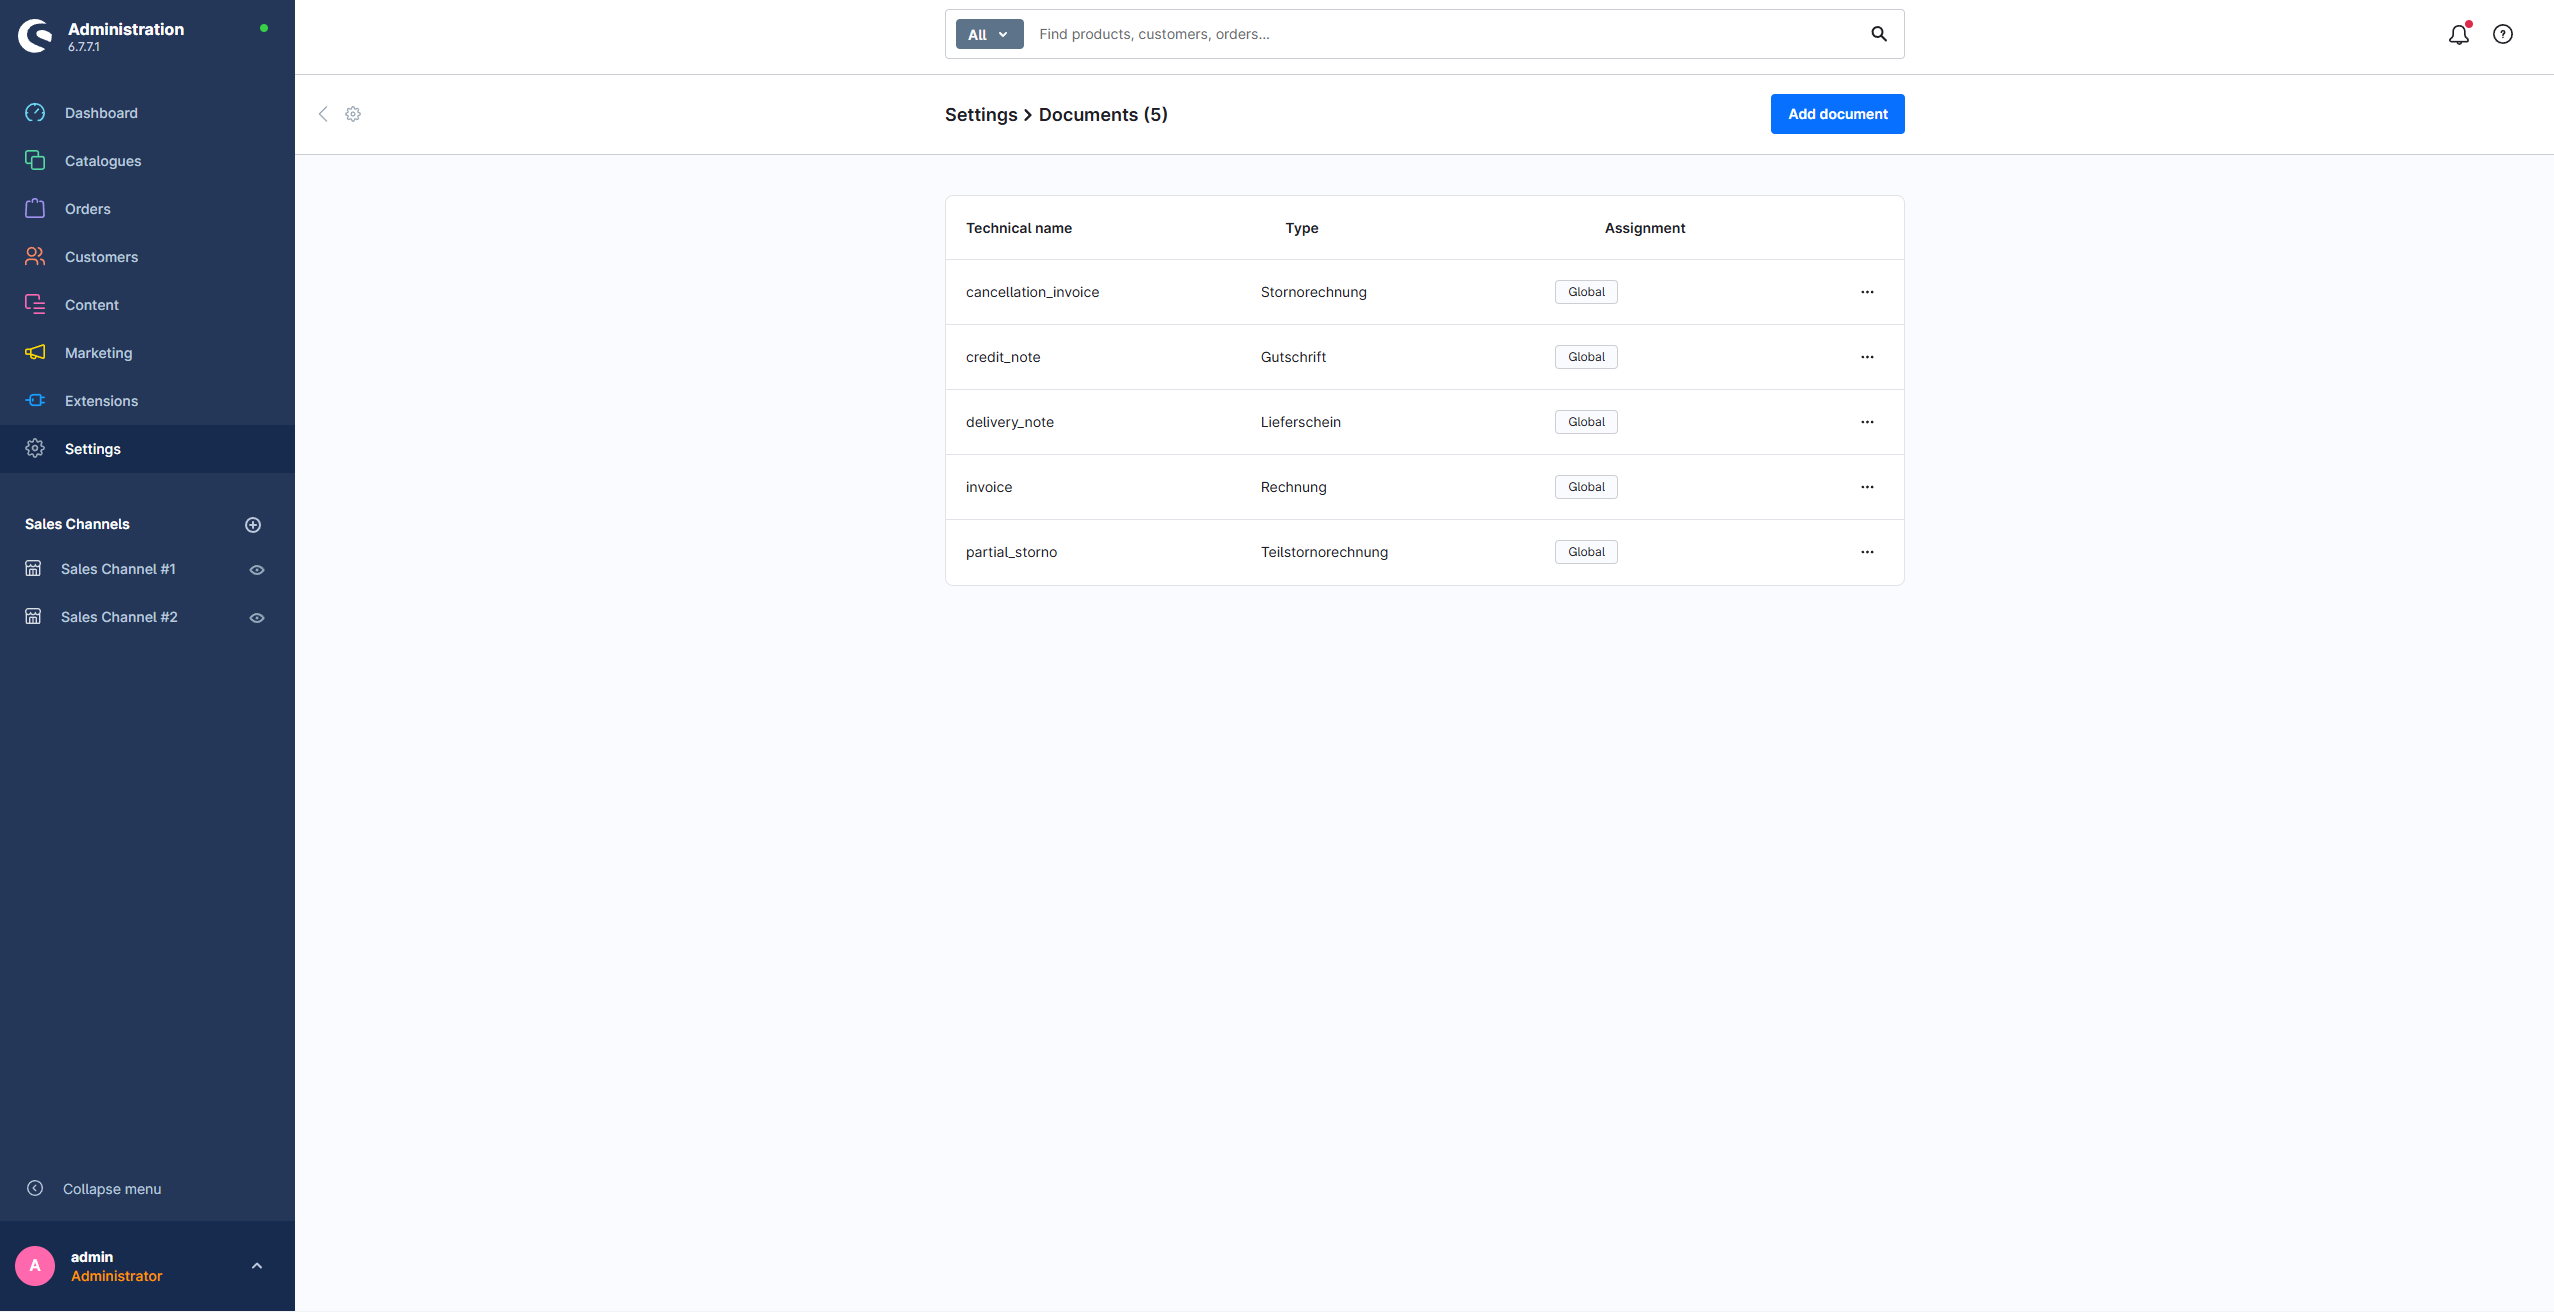Click the admin avatar circle
Image resolution: width=2554 pixels, height=1312 pixels.
coord(35,1266)
